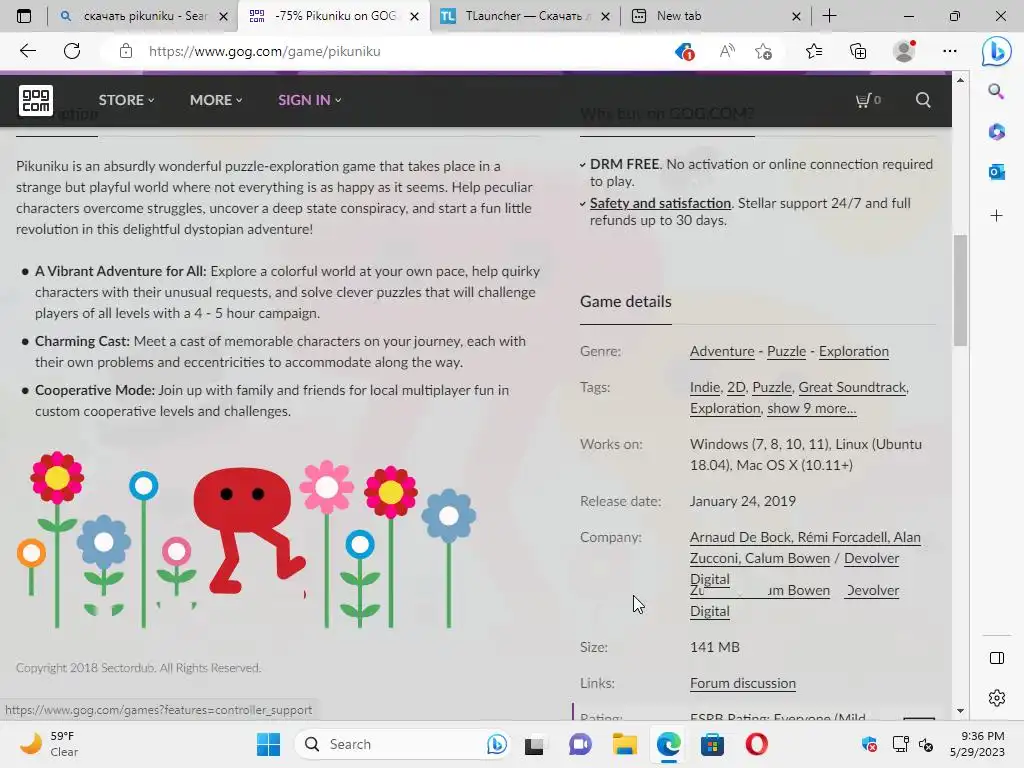Open the Windows Start button

(268, 744)
